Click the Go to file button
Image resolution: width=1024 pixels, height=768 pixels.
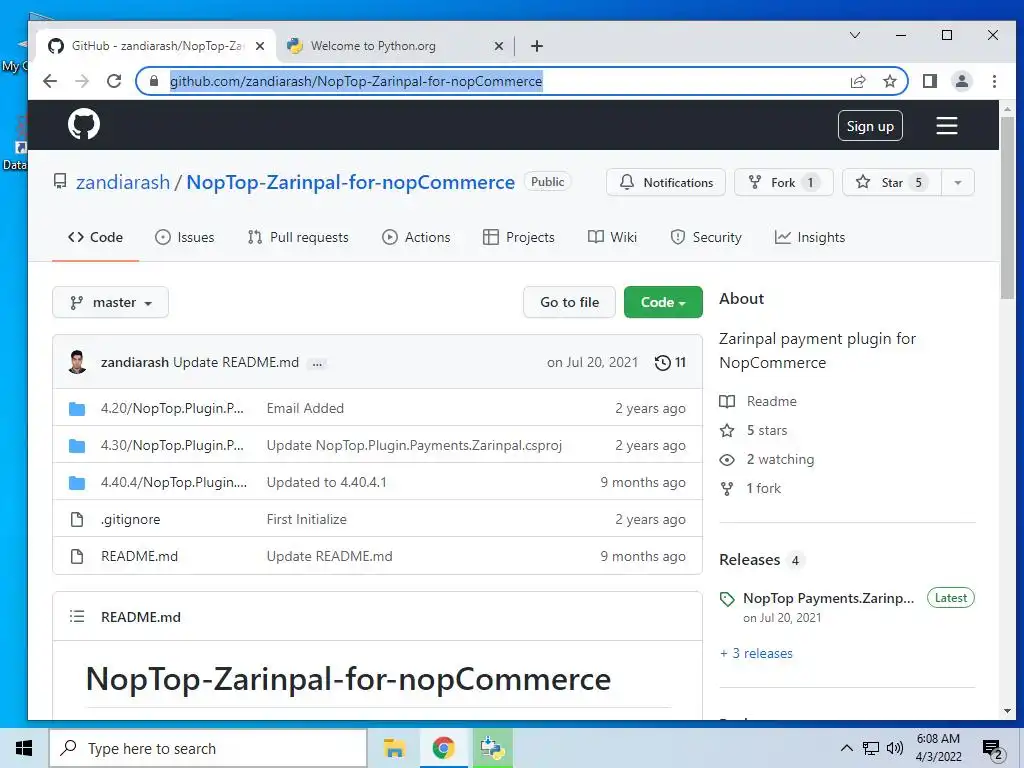569,302
